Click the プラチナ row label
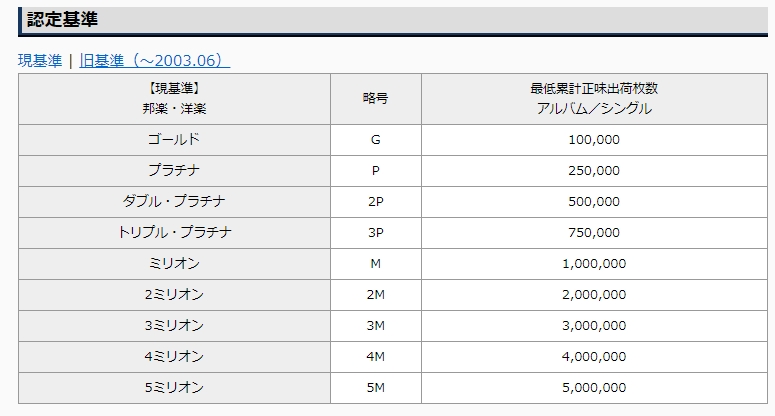Viewport: 775px width, 416px height. 174,170
